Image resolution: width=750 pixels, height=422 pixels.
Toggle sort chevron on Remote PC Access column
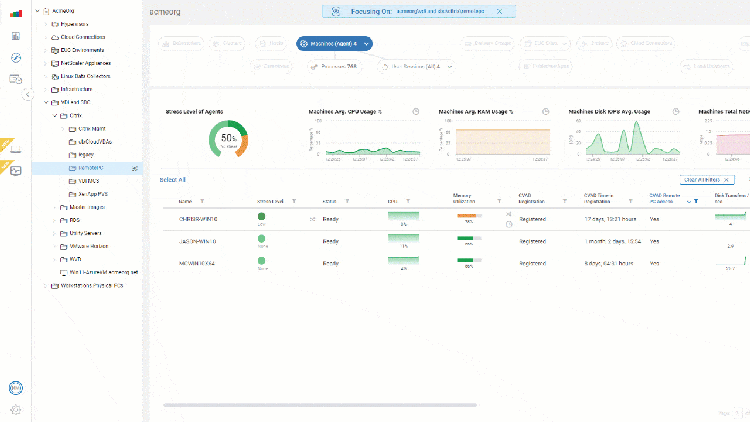tap(689, 202)
